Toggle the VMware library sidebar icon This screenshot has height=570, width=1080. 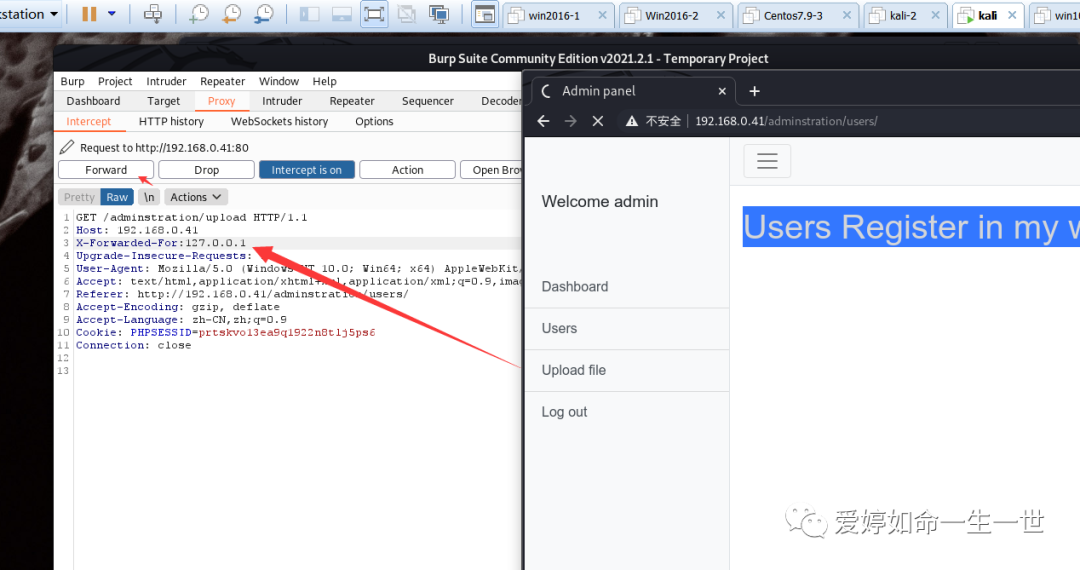pyautogui.click(x=309, y=14)
